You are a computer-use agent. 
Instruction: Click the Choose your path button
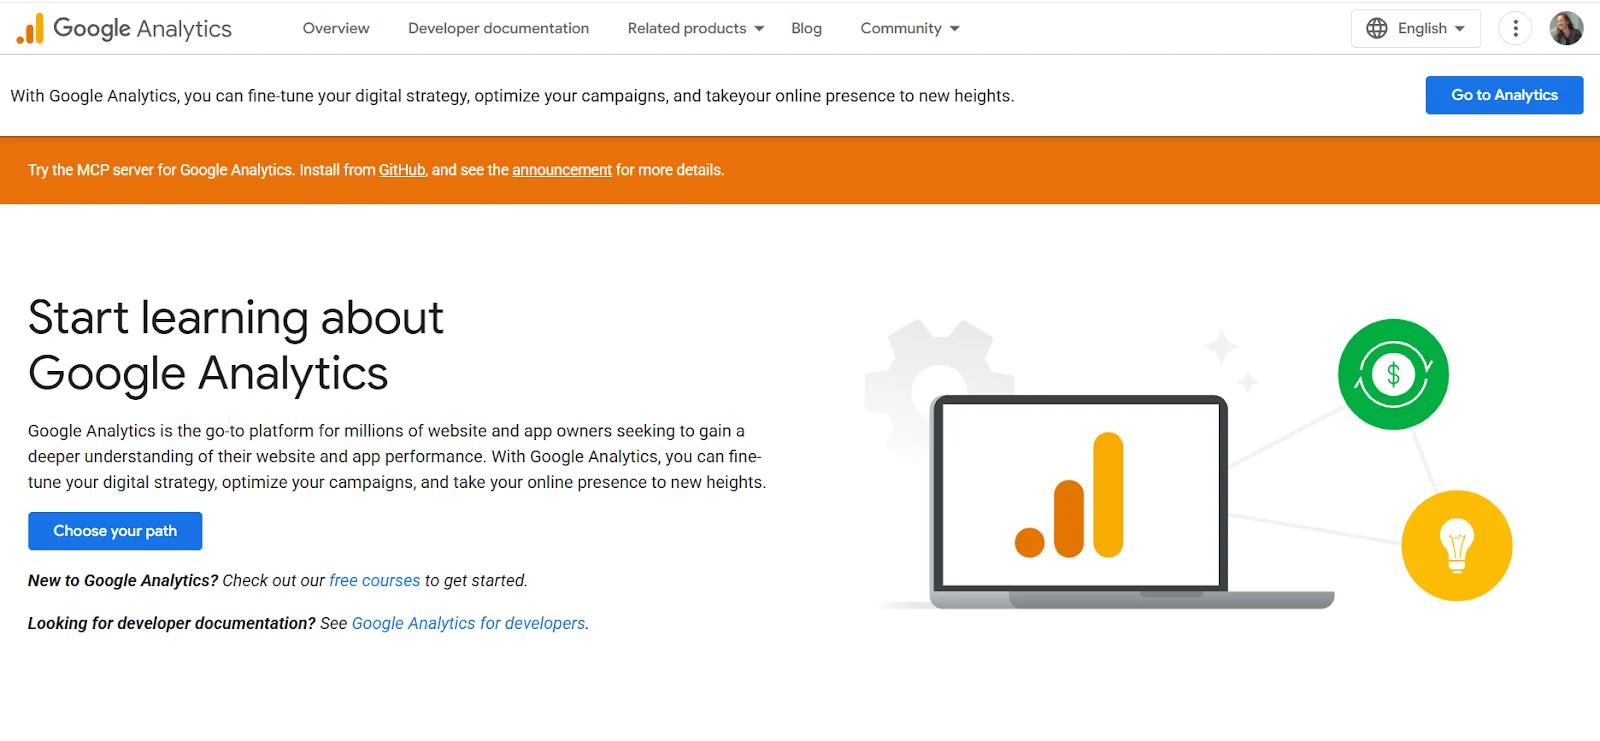[115, 531]
